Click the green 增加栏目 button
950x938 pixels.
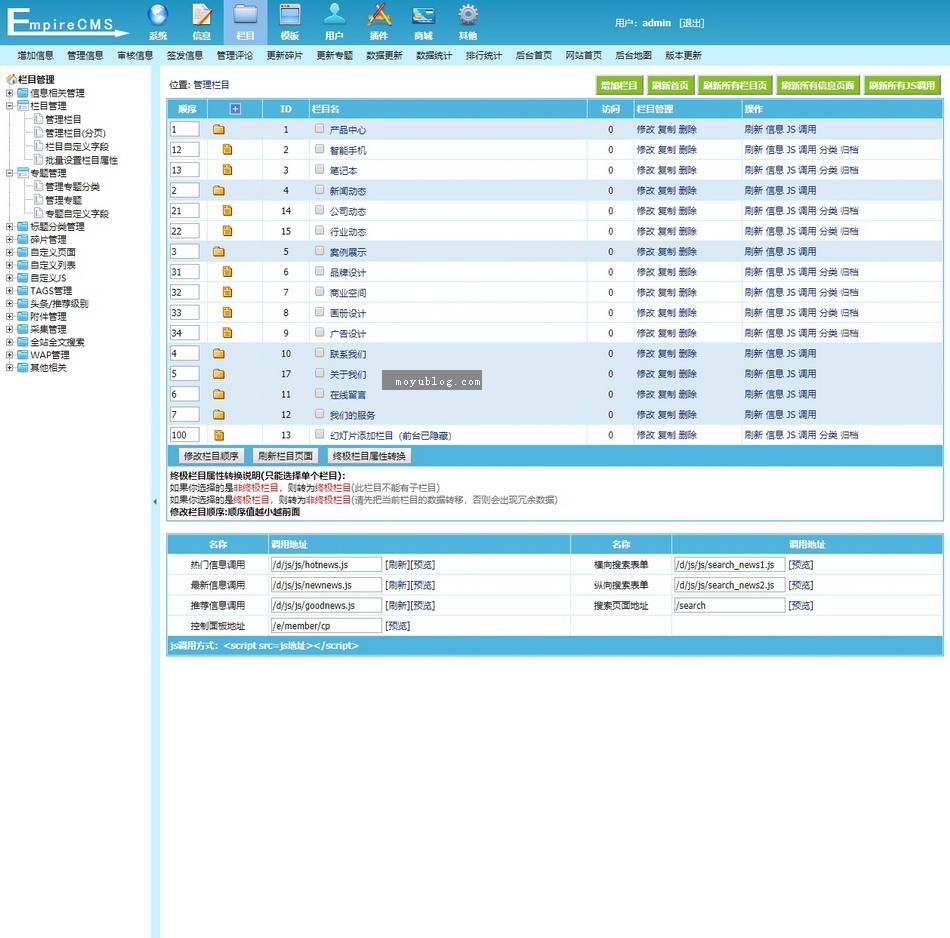[619, 85]
